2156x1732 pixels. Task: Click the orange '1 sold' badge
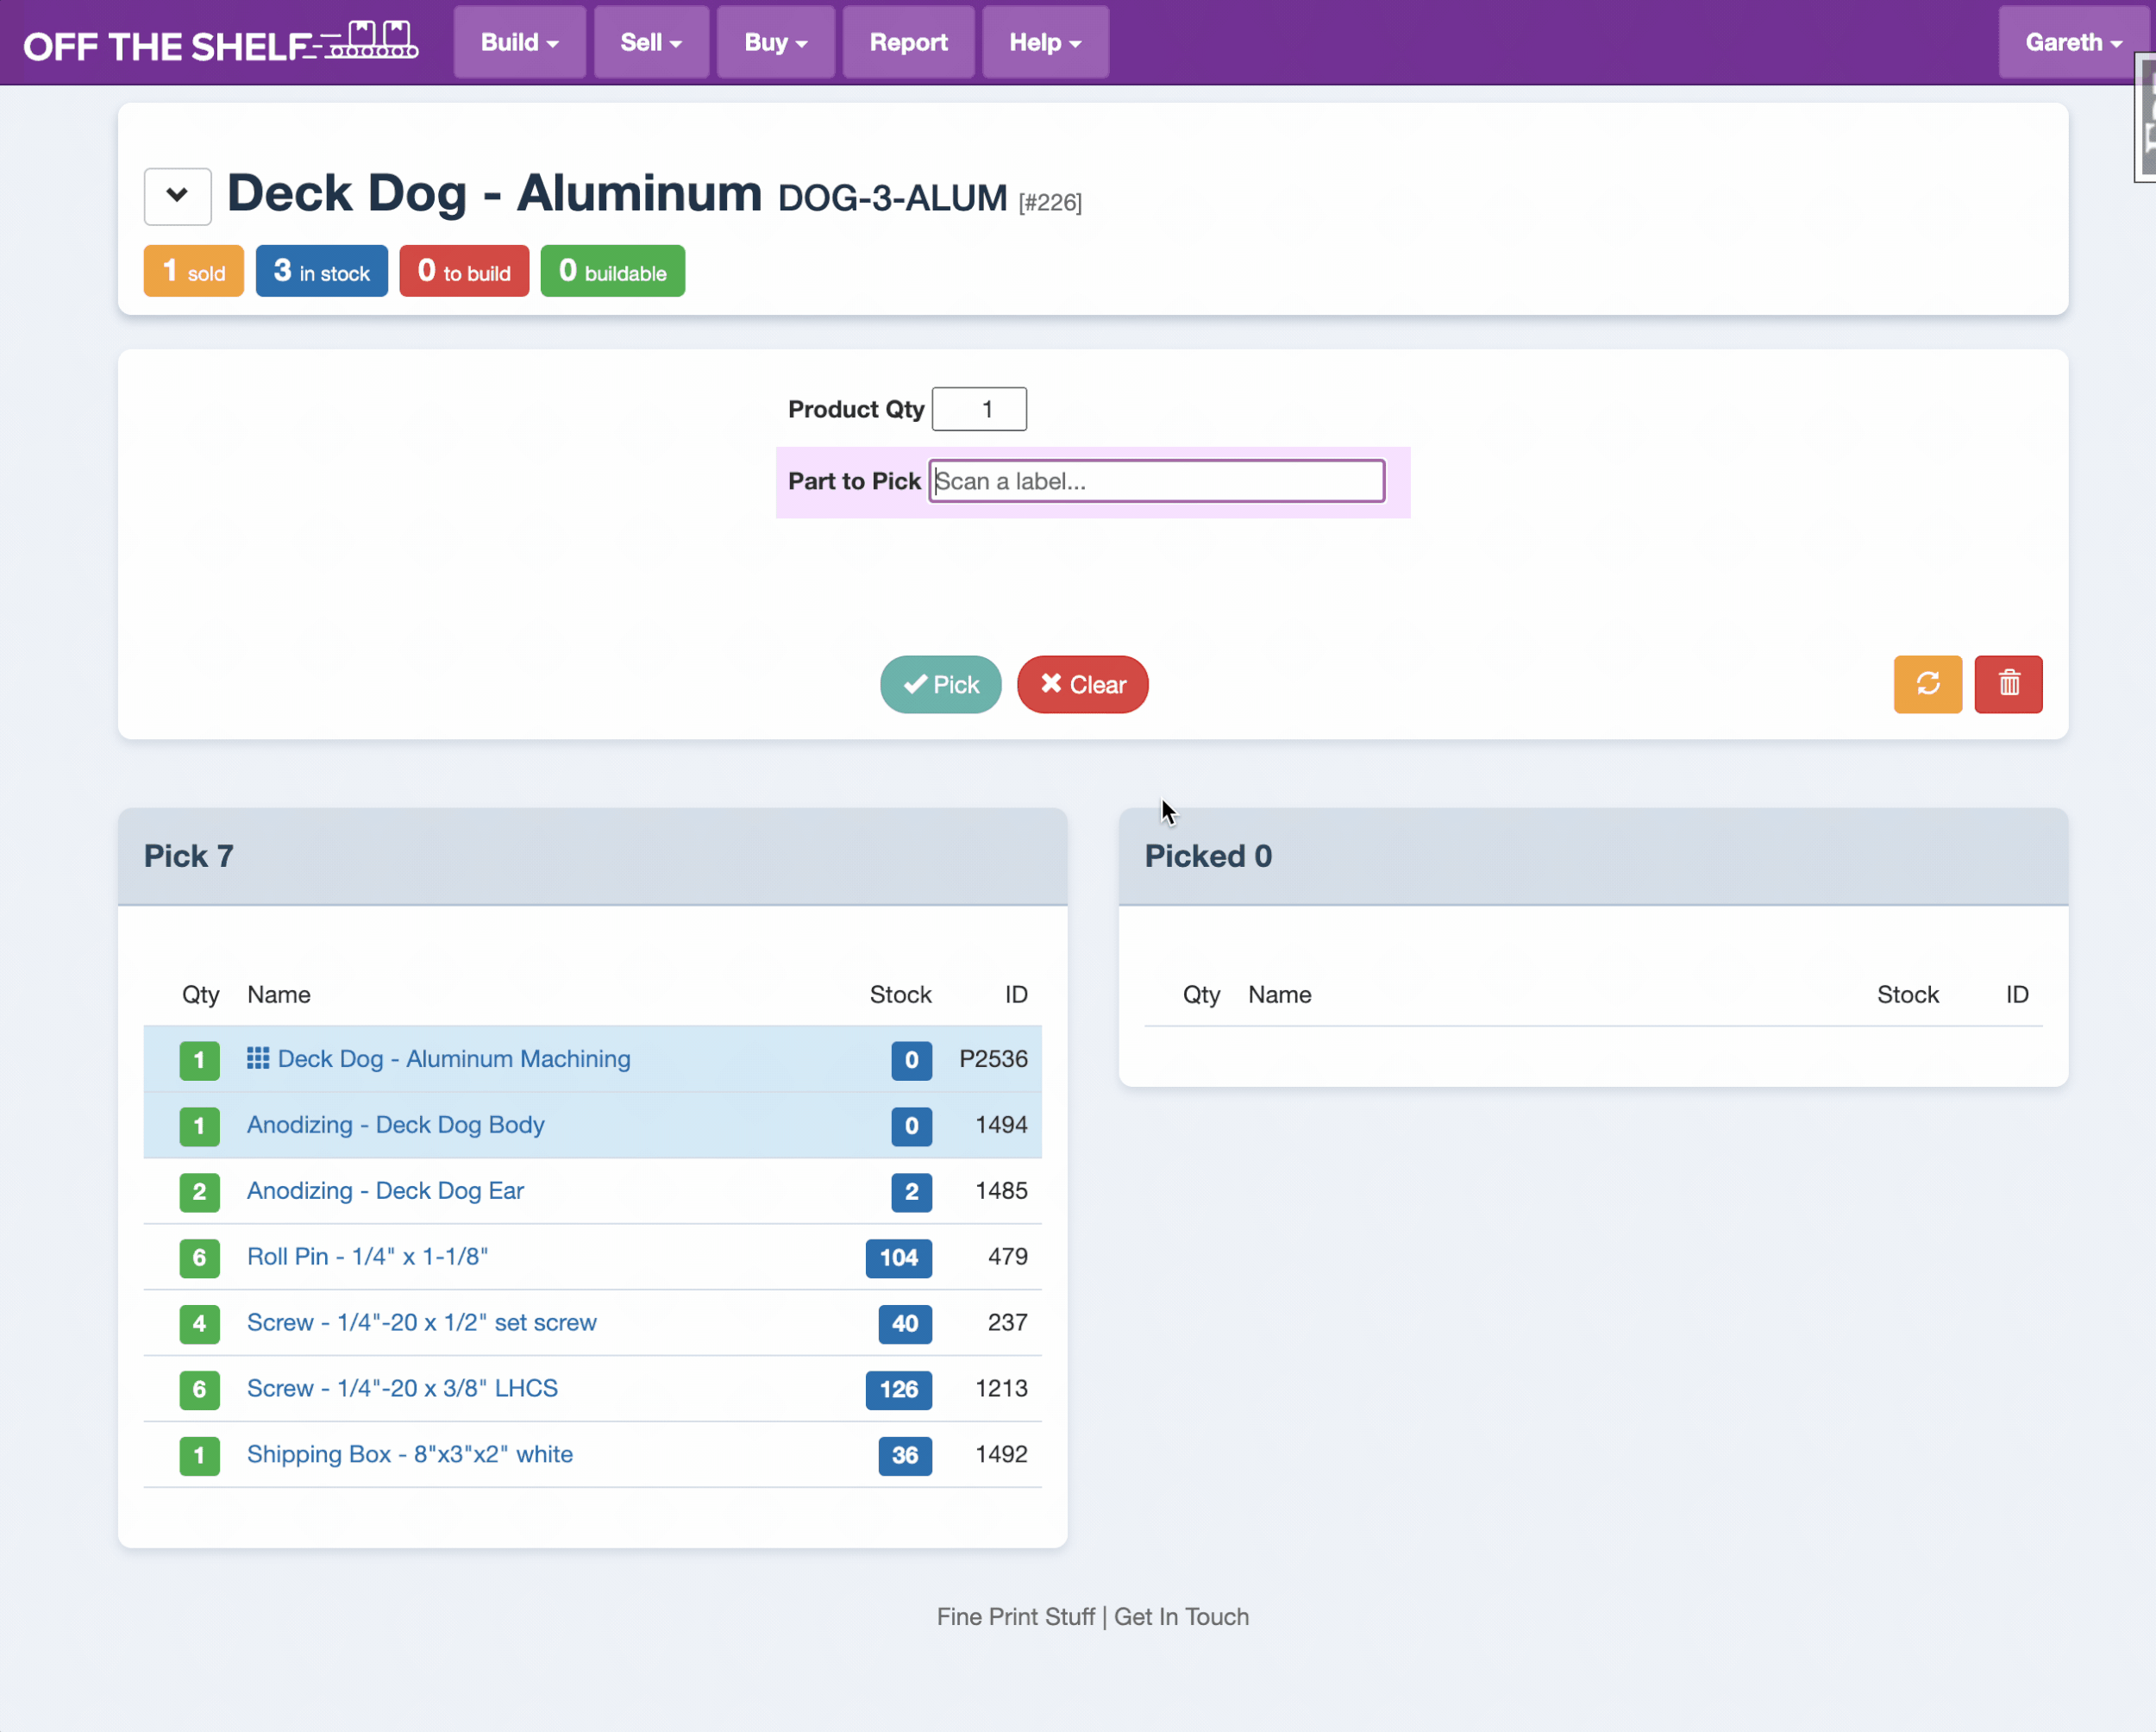click(194, 271)
